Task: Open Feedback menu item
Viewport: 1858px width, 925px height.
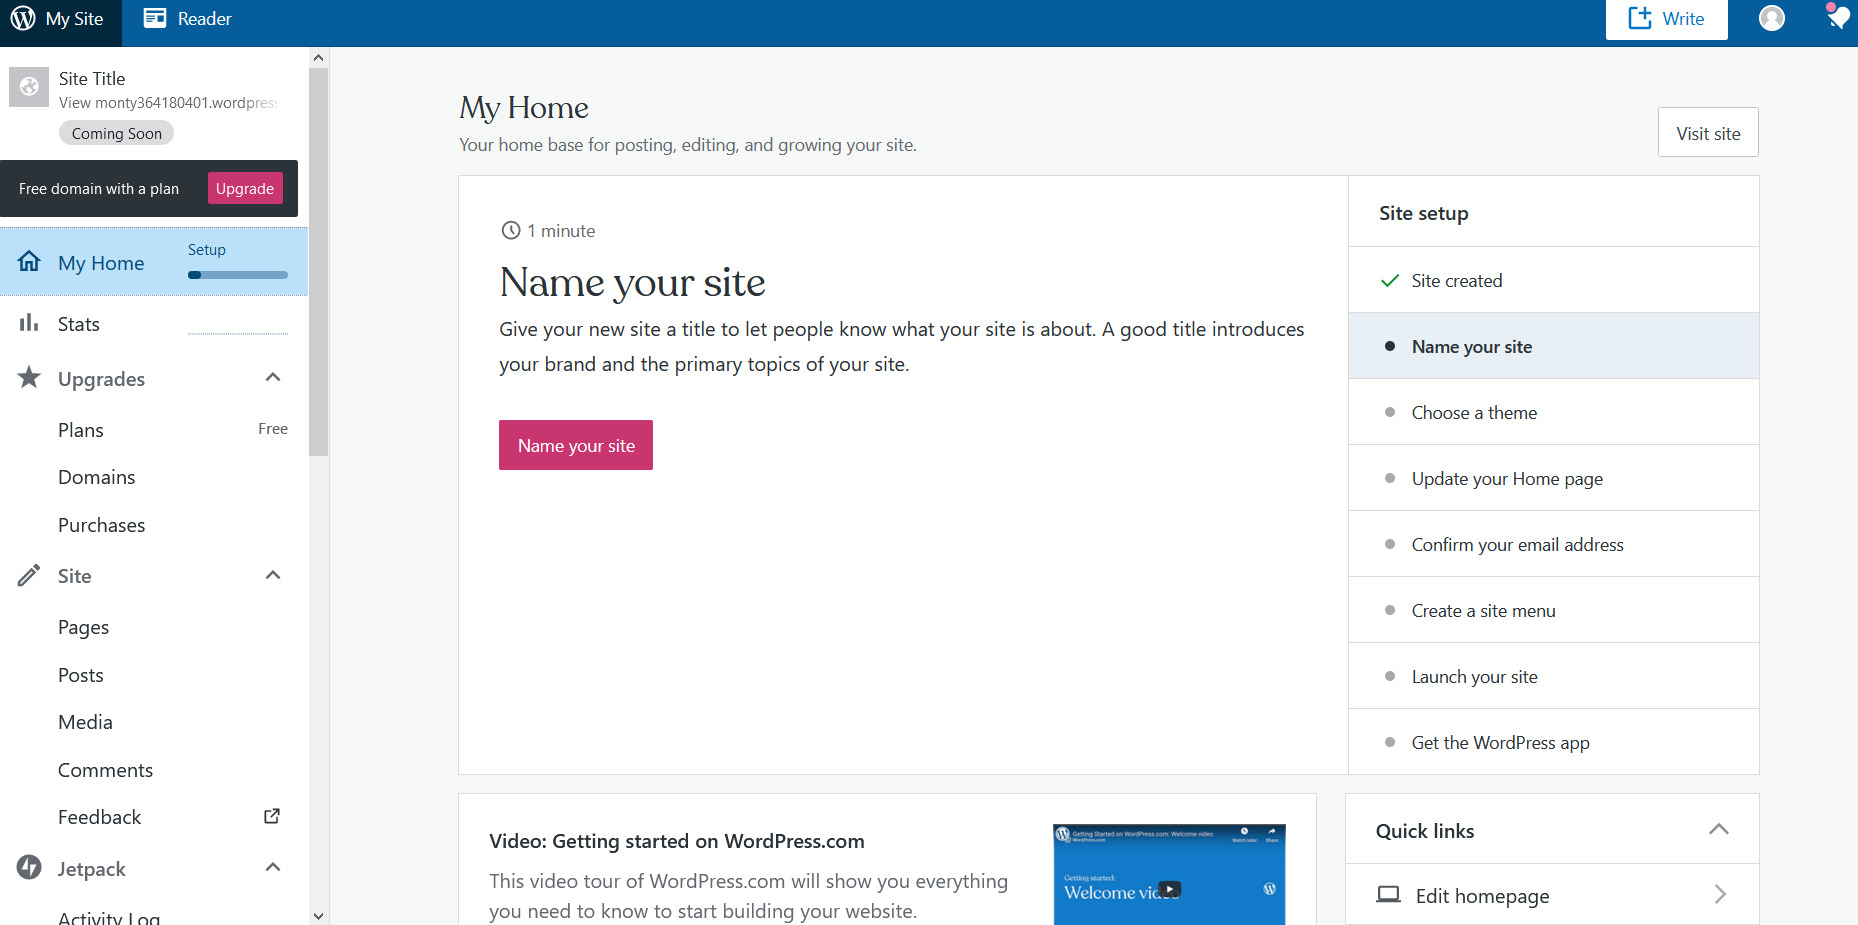Action: point(99,817)
